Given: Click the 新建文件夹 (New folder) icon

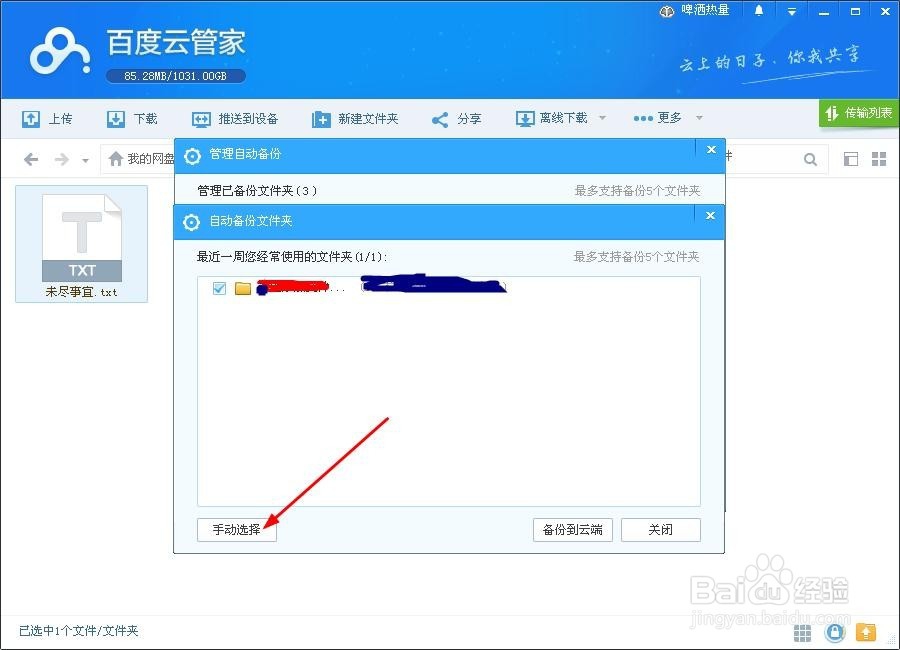Looking at the screenshot, I should 321,118.
